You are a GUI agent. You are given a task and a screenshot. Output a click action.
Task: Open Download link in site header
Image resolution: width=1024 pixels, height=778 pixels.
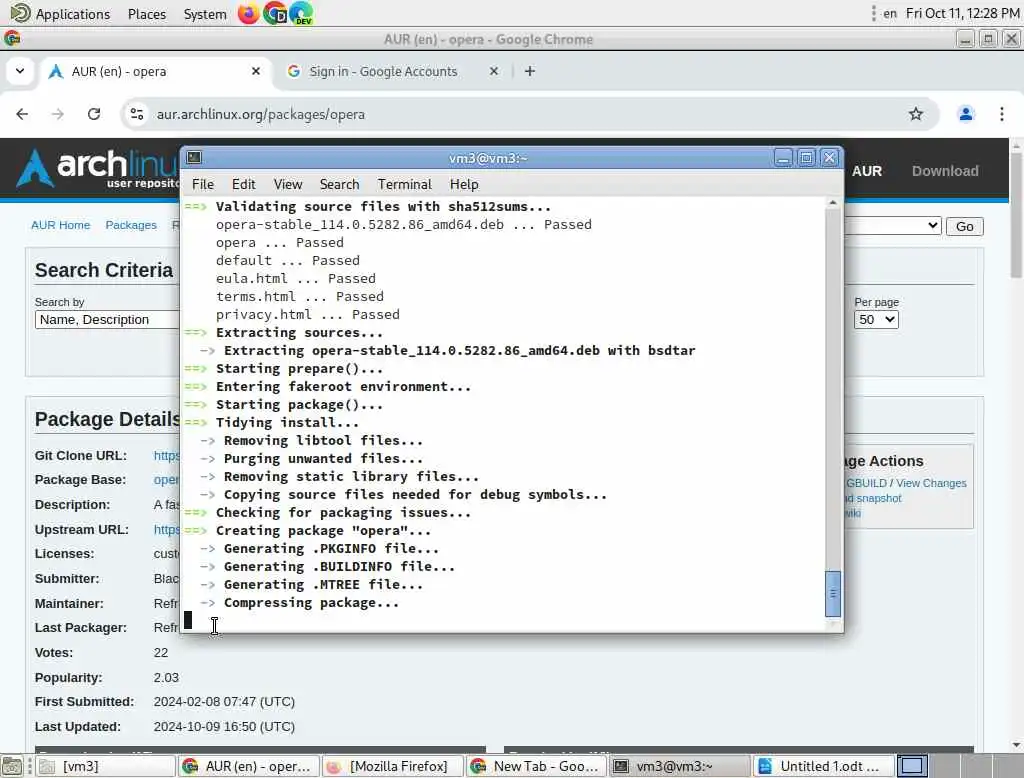coord(945,171)
